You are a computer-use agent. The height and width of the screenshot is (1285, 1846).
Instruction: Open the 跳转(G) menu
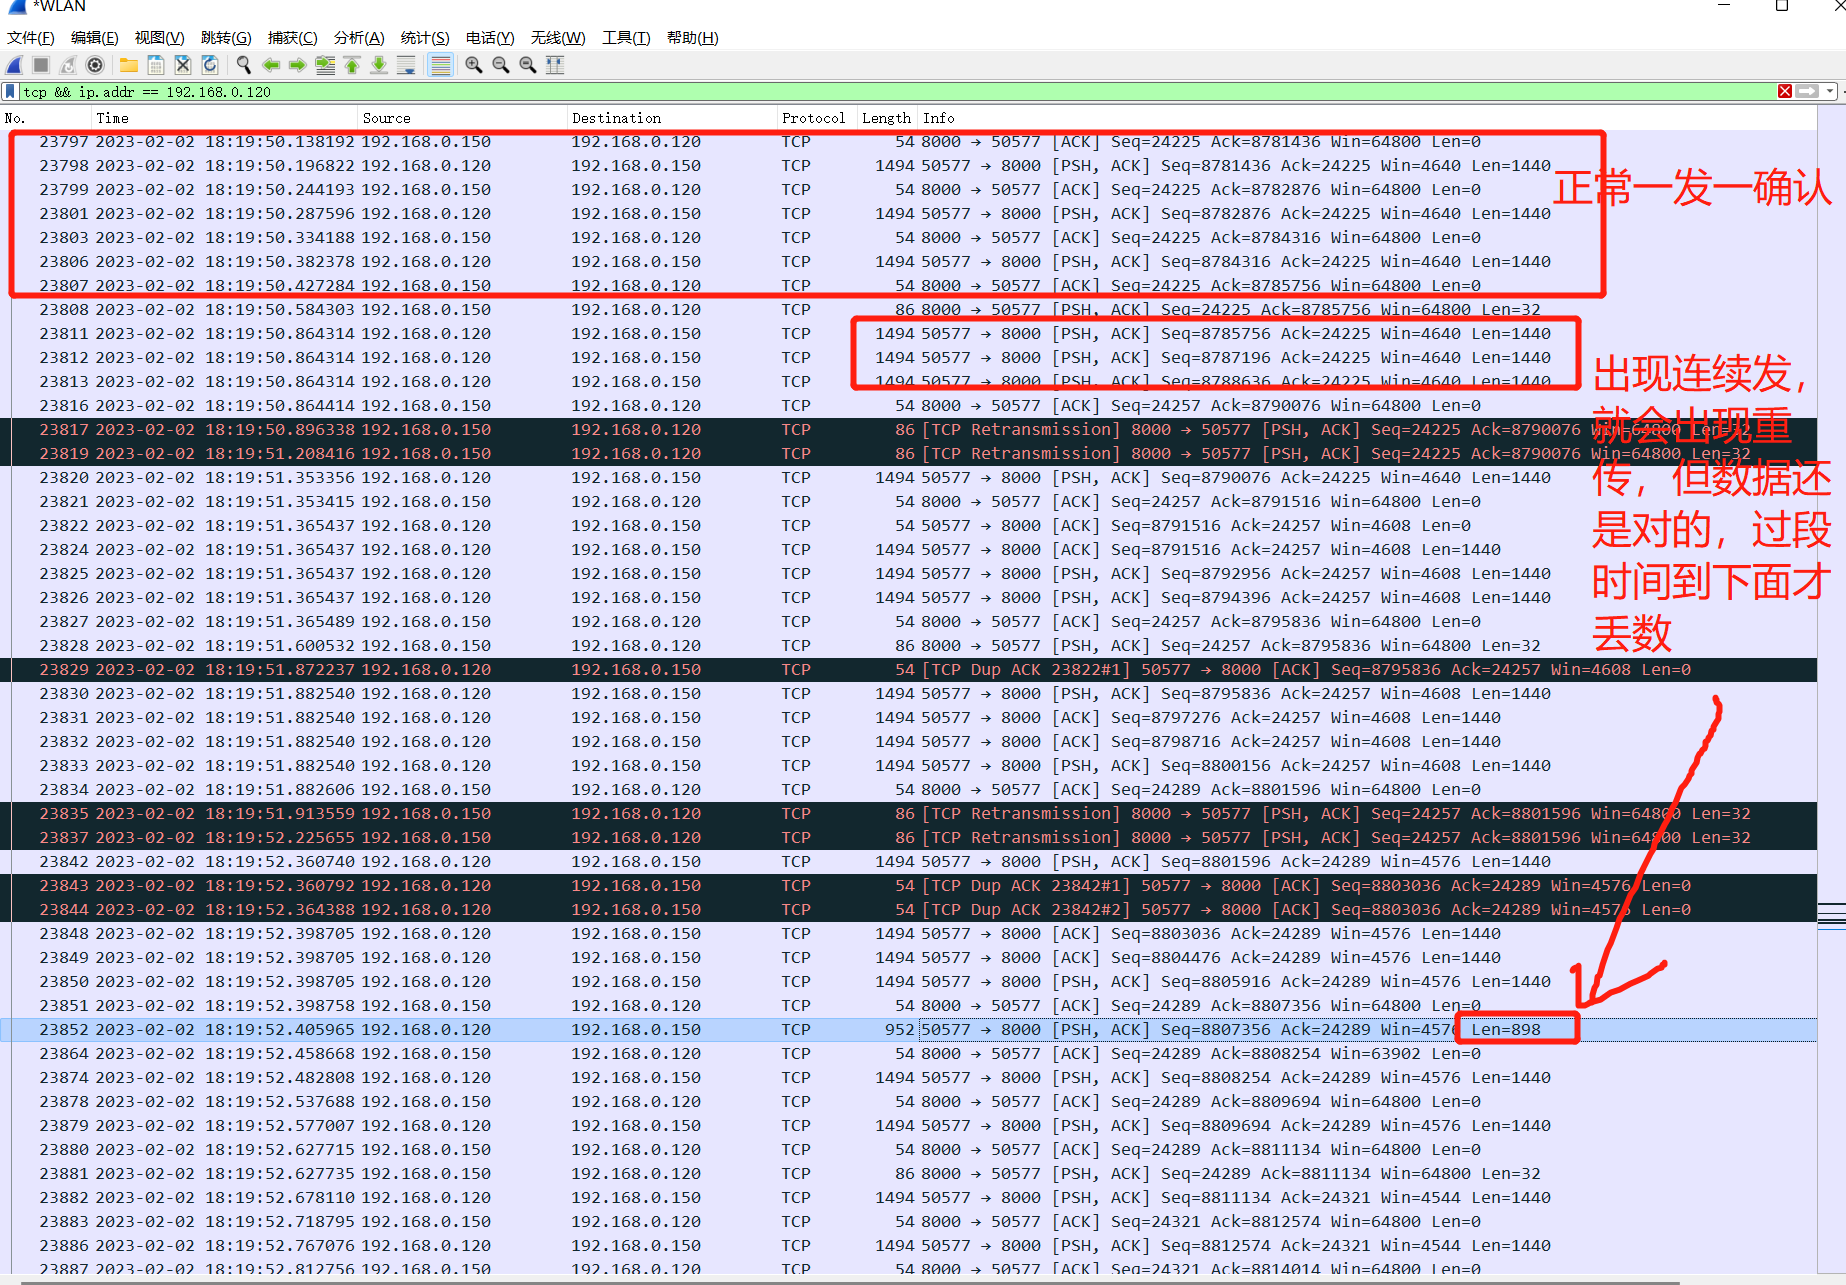226,38
